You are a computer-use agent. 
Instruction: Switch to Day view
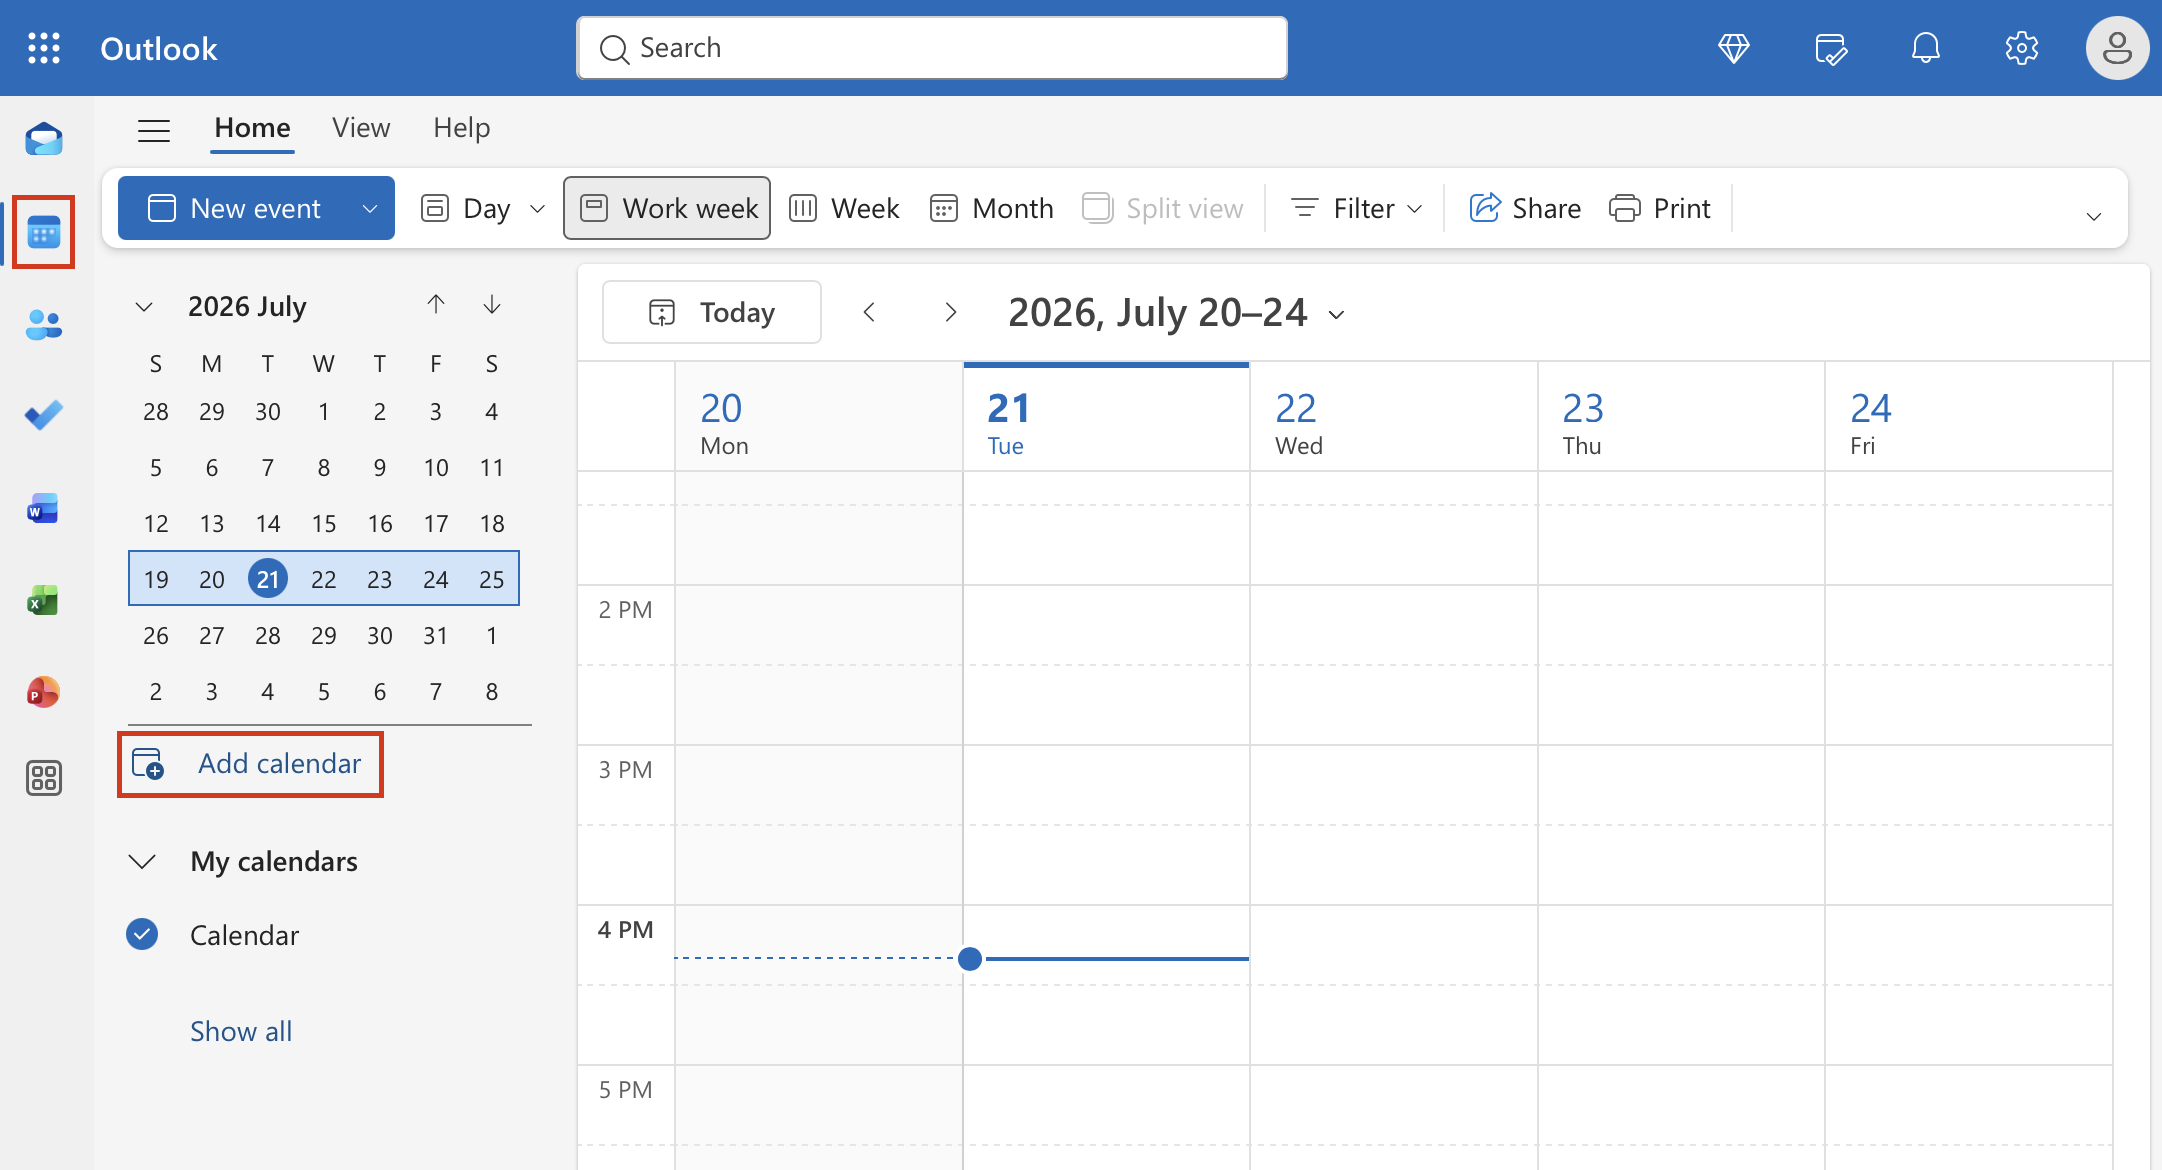pyautogui.click(x=466, y=208)
